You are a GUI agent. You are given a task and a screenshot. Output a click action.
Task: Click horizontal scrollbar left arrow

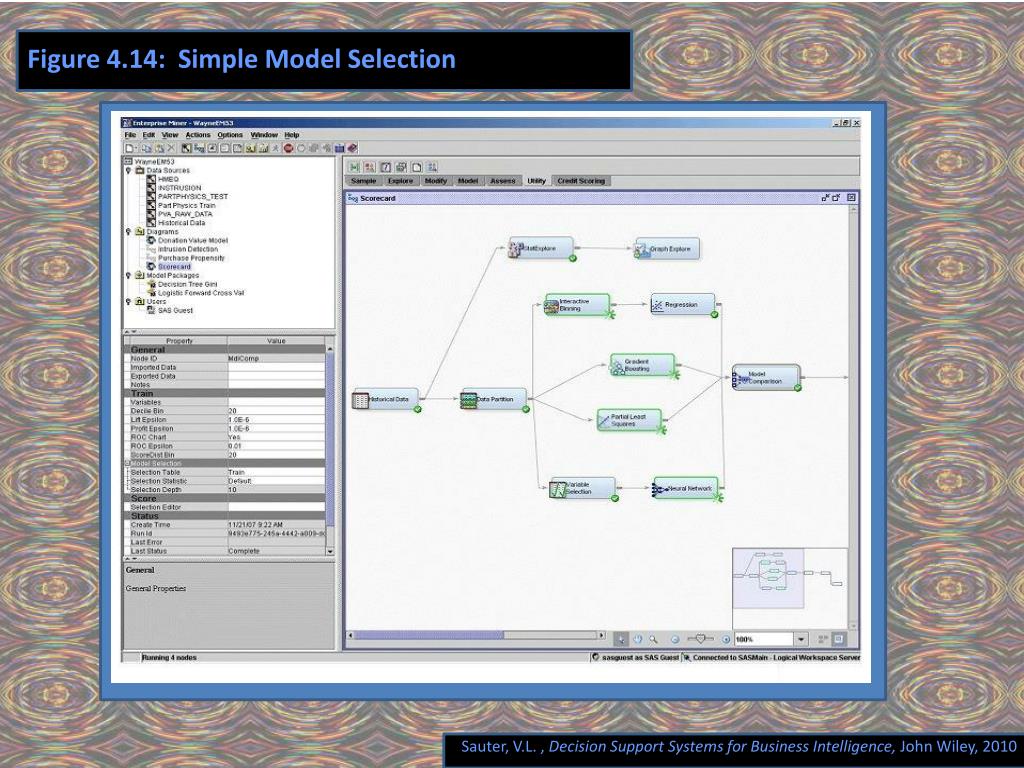[x=350, y=635]
